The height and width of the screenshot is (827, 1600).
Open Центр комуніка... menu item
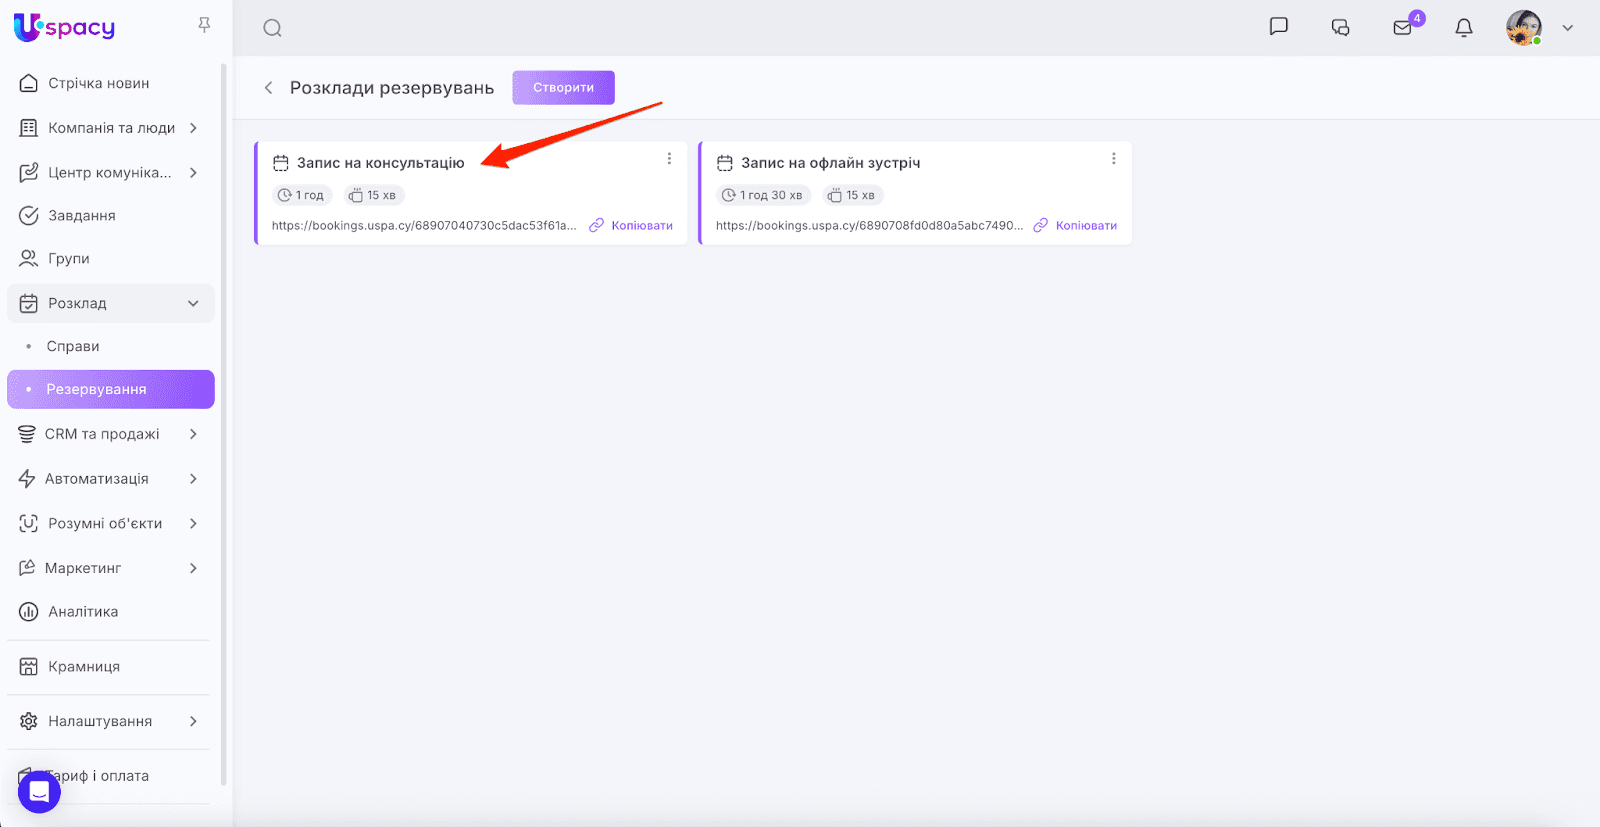tap(110, 173)
